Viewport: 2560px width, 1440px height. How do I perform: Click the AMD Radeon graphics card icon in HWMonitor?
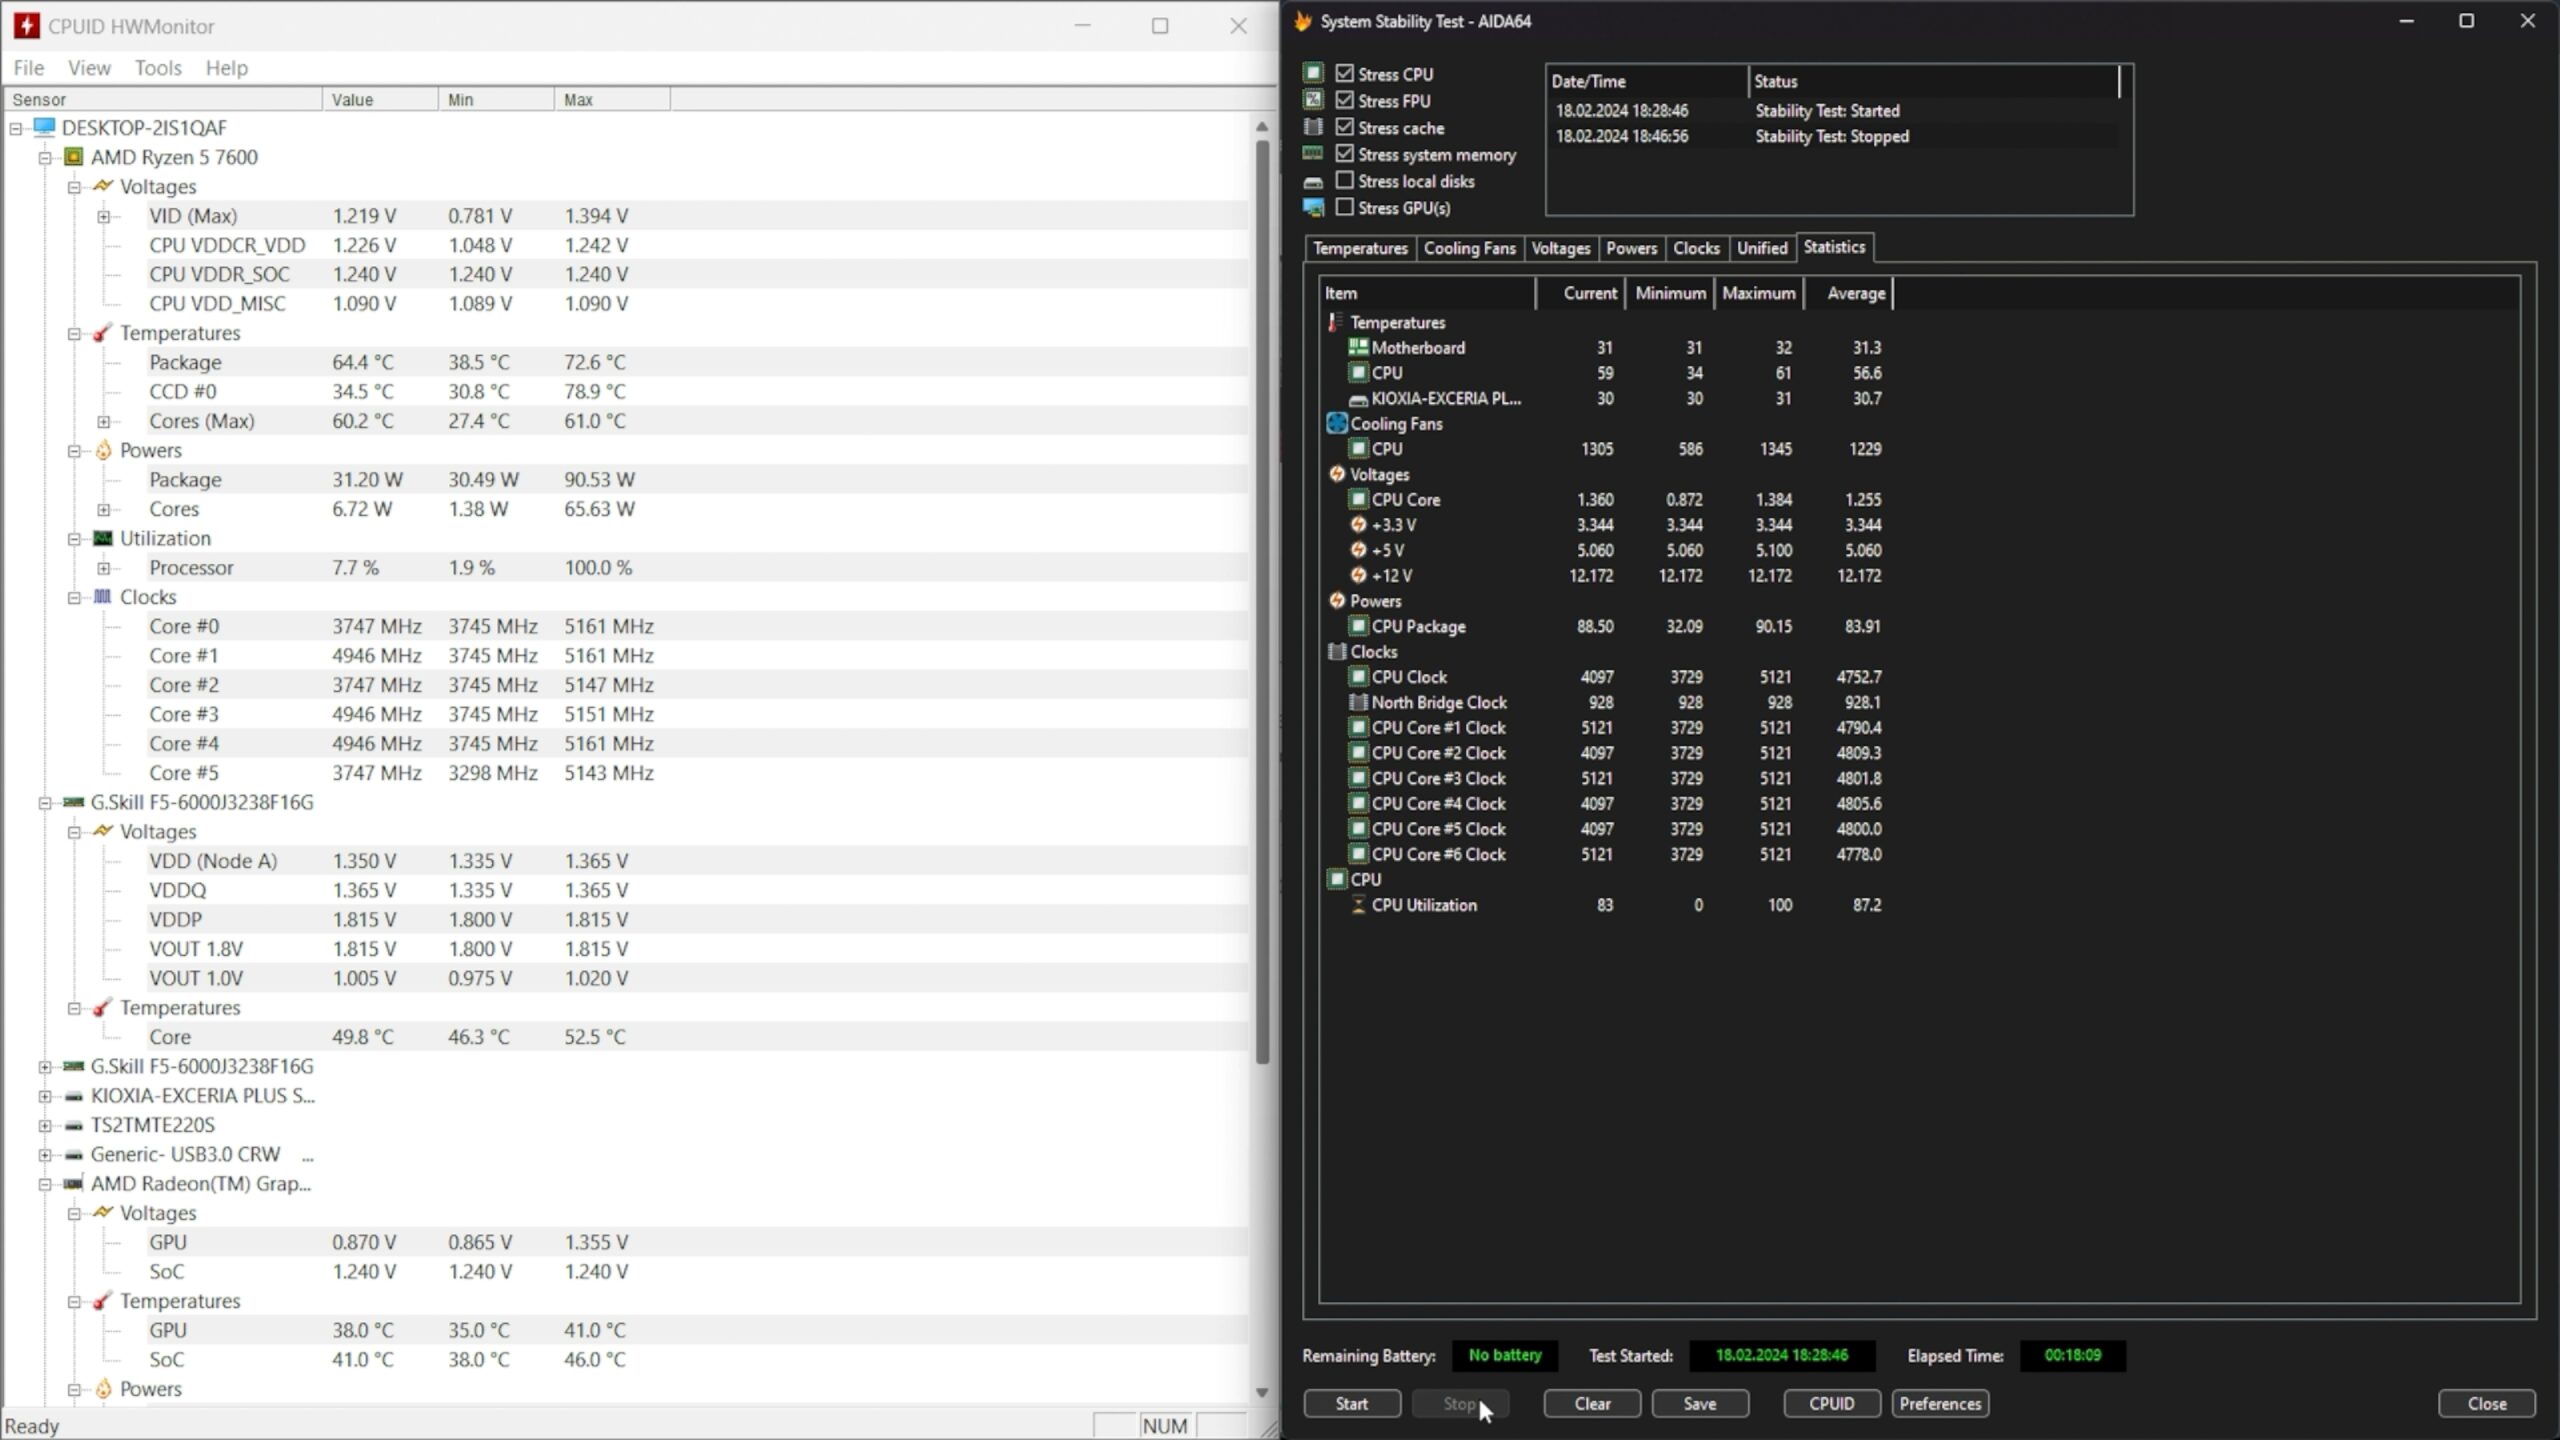click(x=73, y=1184)
